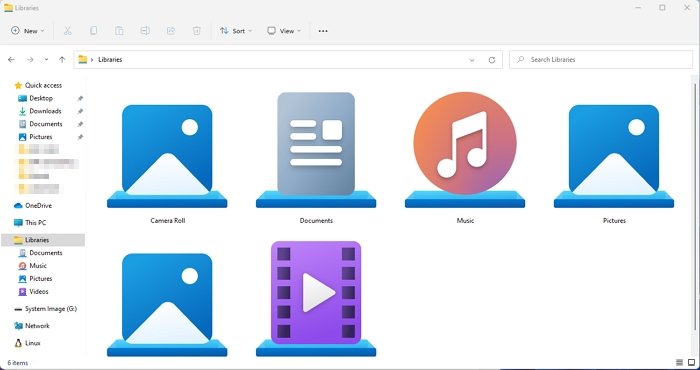Click the pin icon beside Downloads

click(x=80, y=111)
